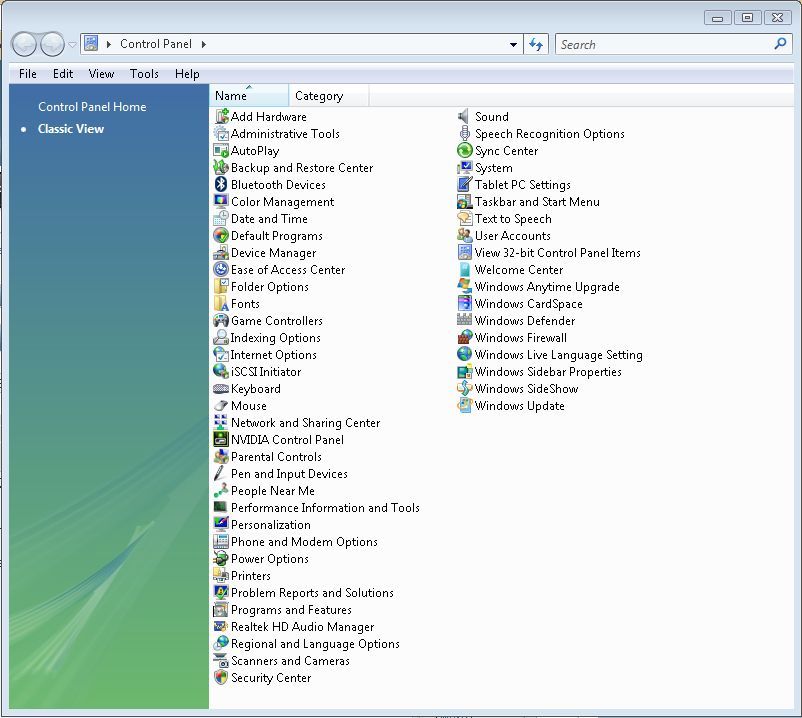Click the Sound speaker icon
The width and height of the screenshot is (802, 718).
(x=464, y=117)
